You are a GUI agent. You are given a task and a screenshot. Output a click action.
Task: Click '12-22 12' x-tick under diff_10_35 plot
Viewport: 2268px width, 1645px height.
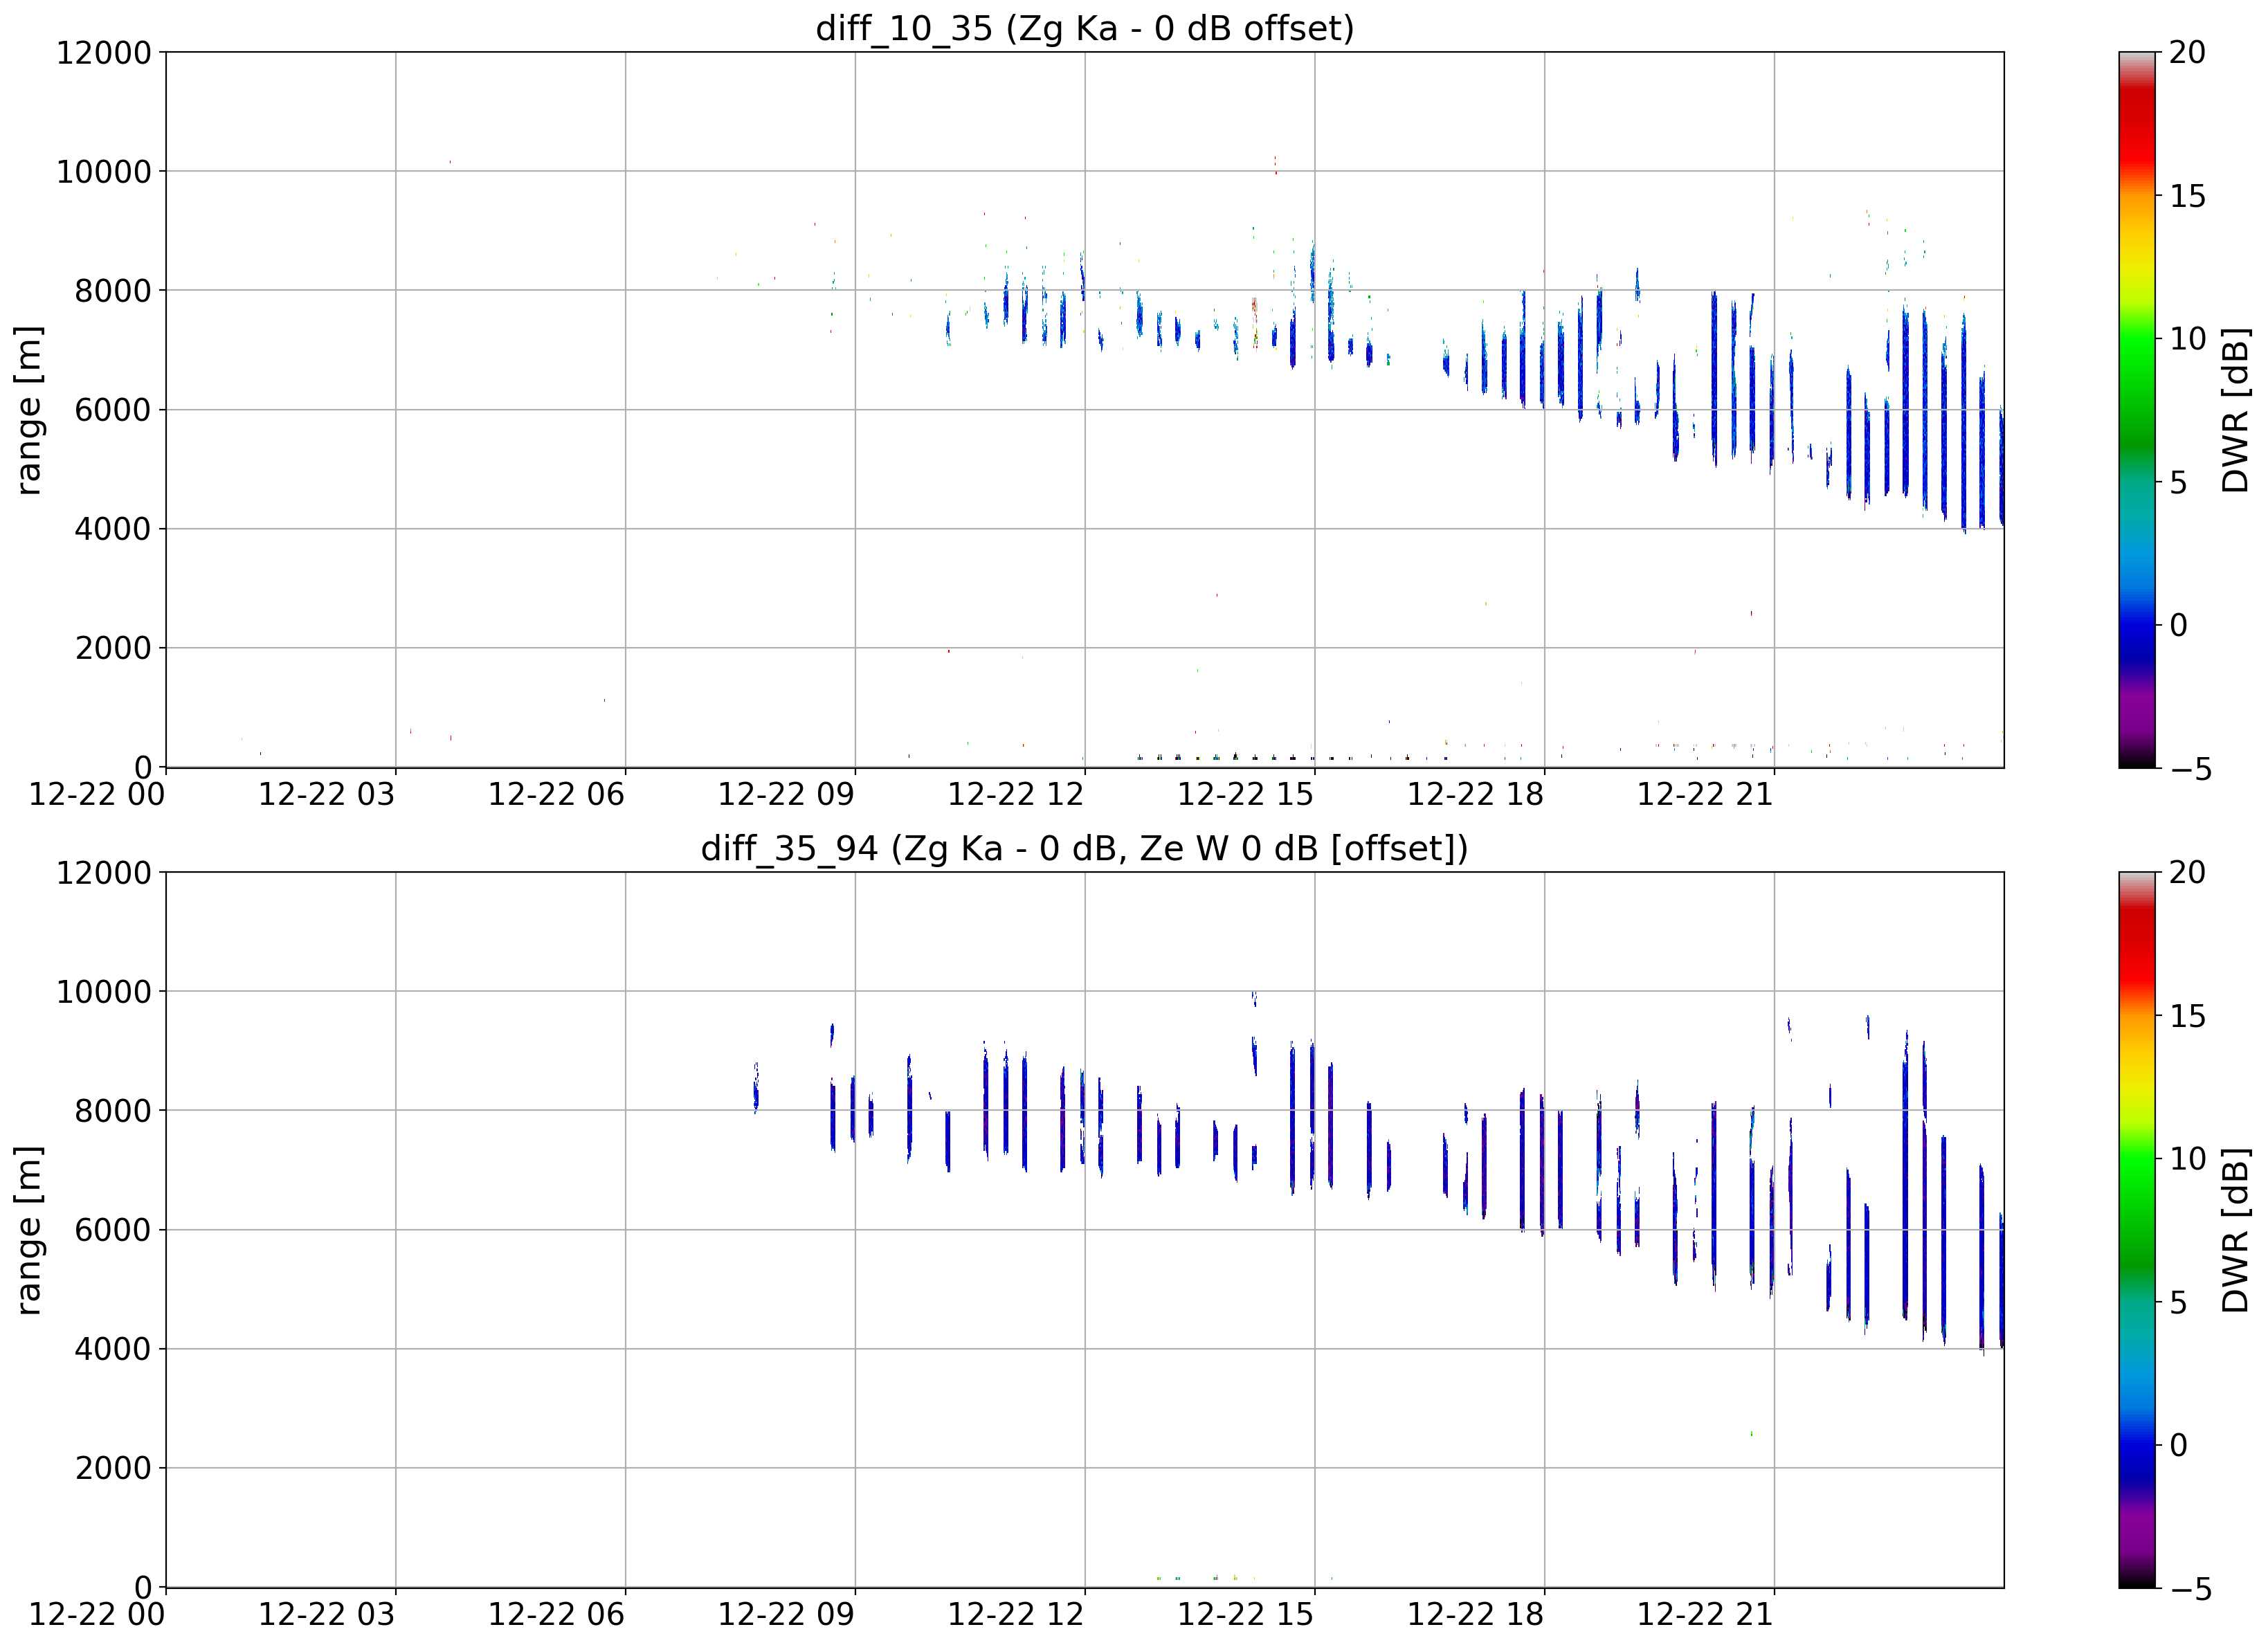[1016, 795]
